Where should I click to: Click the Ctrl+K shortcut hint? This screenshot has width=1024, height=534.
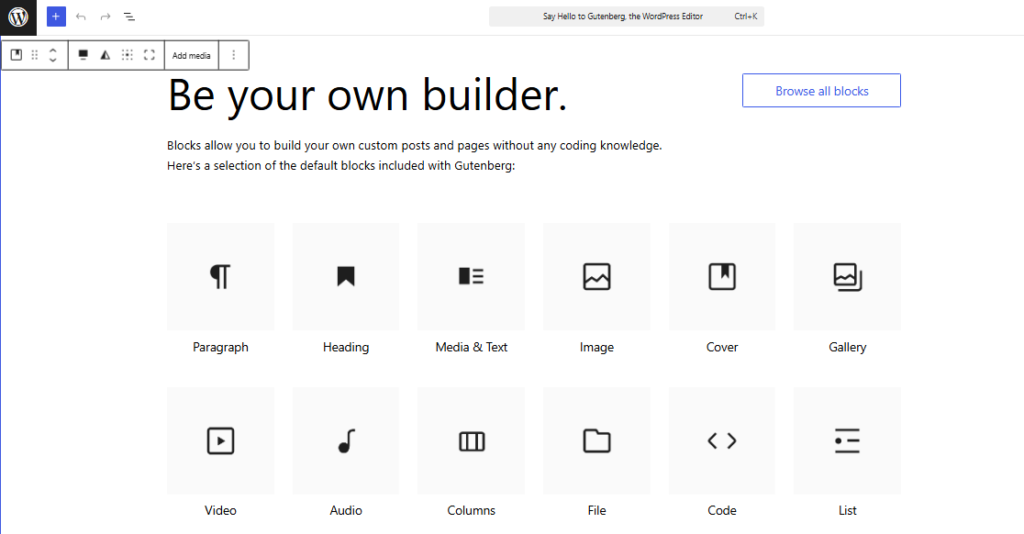click(x=746, y=16)
